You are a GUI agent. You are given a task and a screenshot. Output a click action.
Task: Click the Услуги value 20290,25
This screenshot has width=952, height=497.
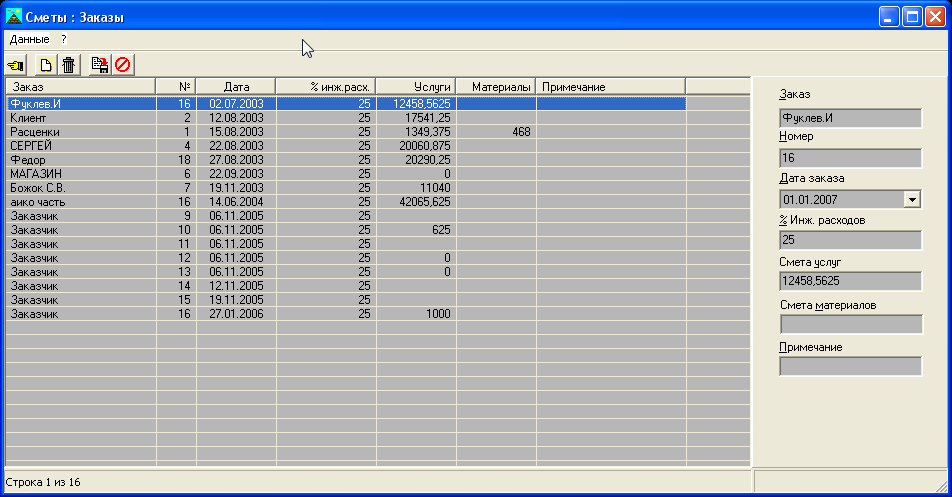click(416, 160)
